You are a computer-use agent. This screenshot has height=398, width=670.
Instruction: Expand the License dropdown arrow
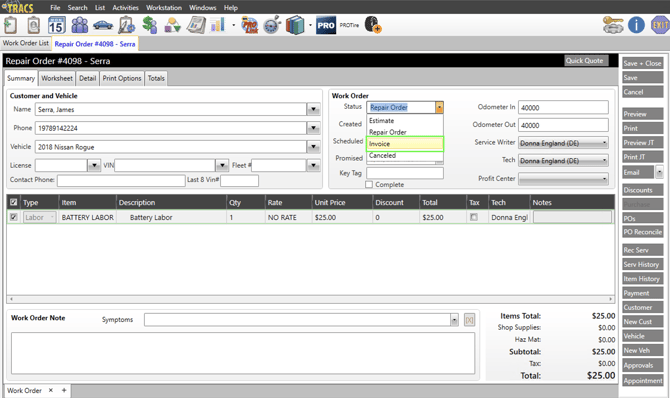[94, 165]
